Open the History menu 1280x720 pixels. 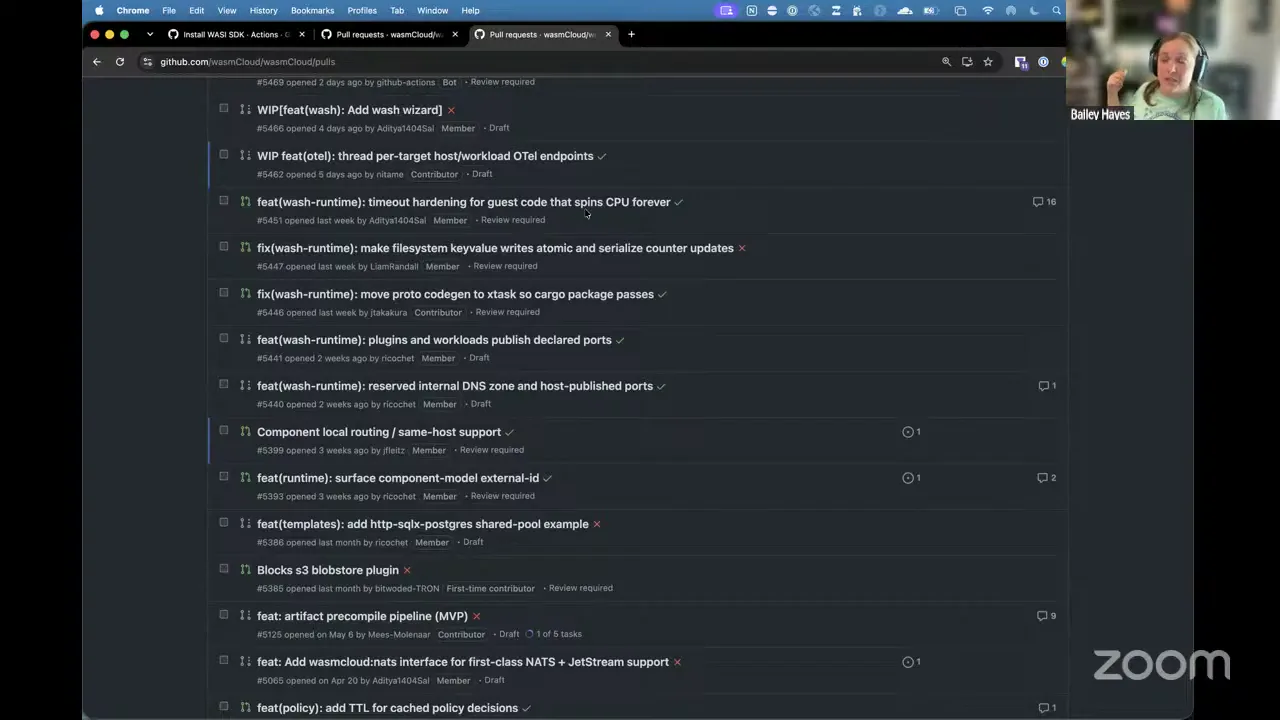(x=263, y=10)
